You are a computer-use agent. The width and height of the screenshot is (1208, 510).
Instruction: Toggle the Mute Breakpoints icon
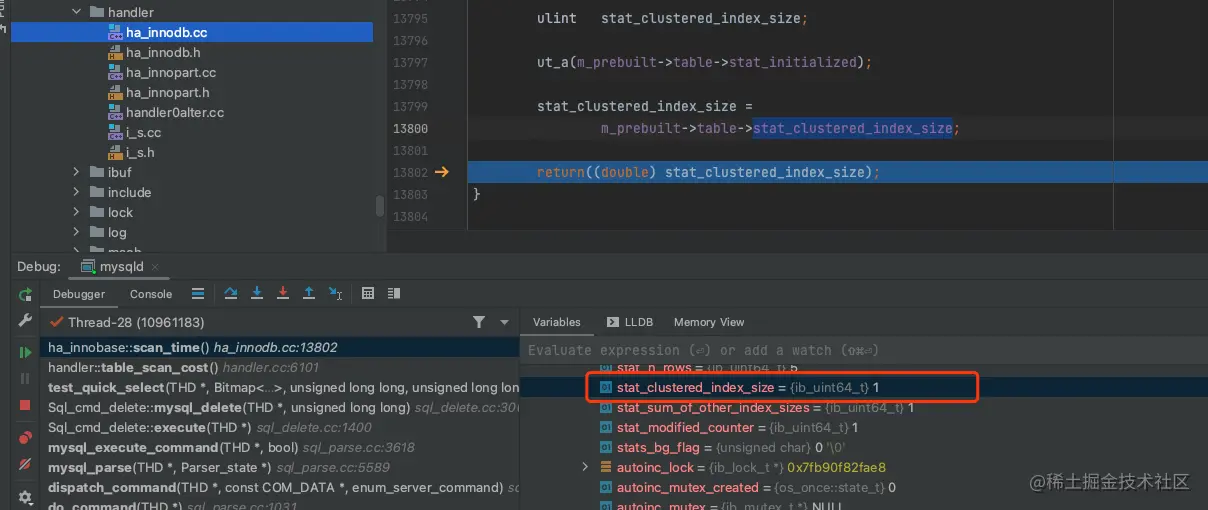25,465
